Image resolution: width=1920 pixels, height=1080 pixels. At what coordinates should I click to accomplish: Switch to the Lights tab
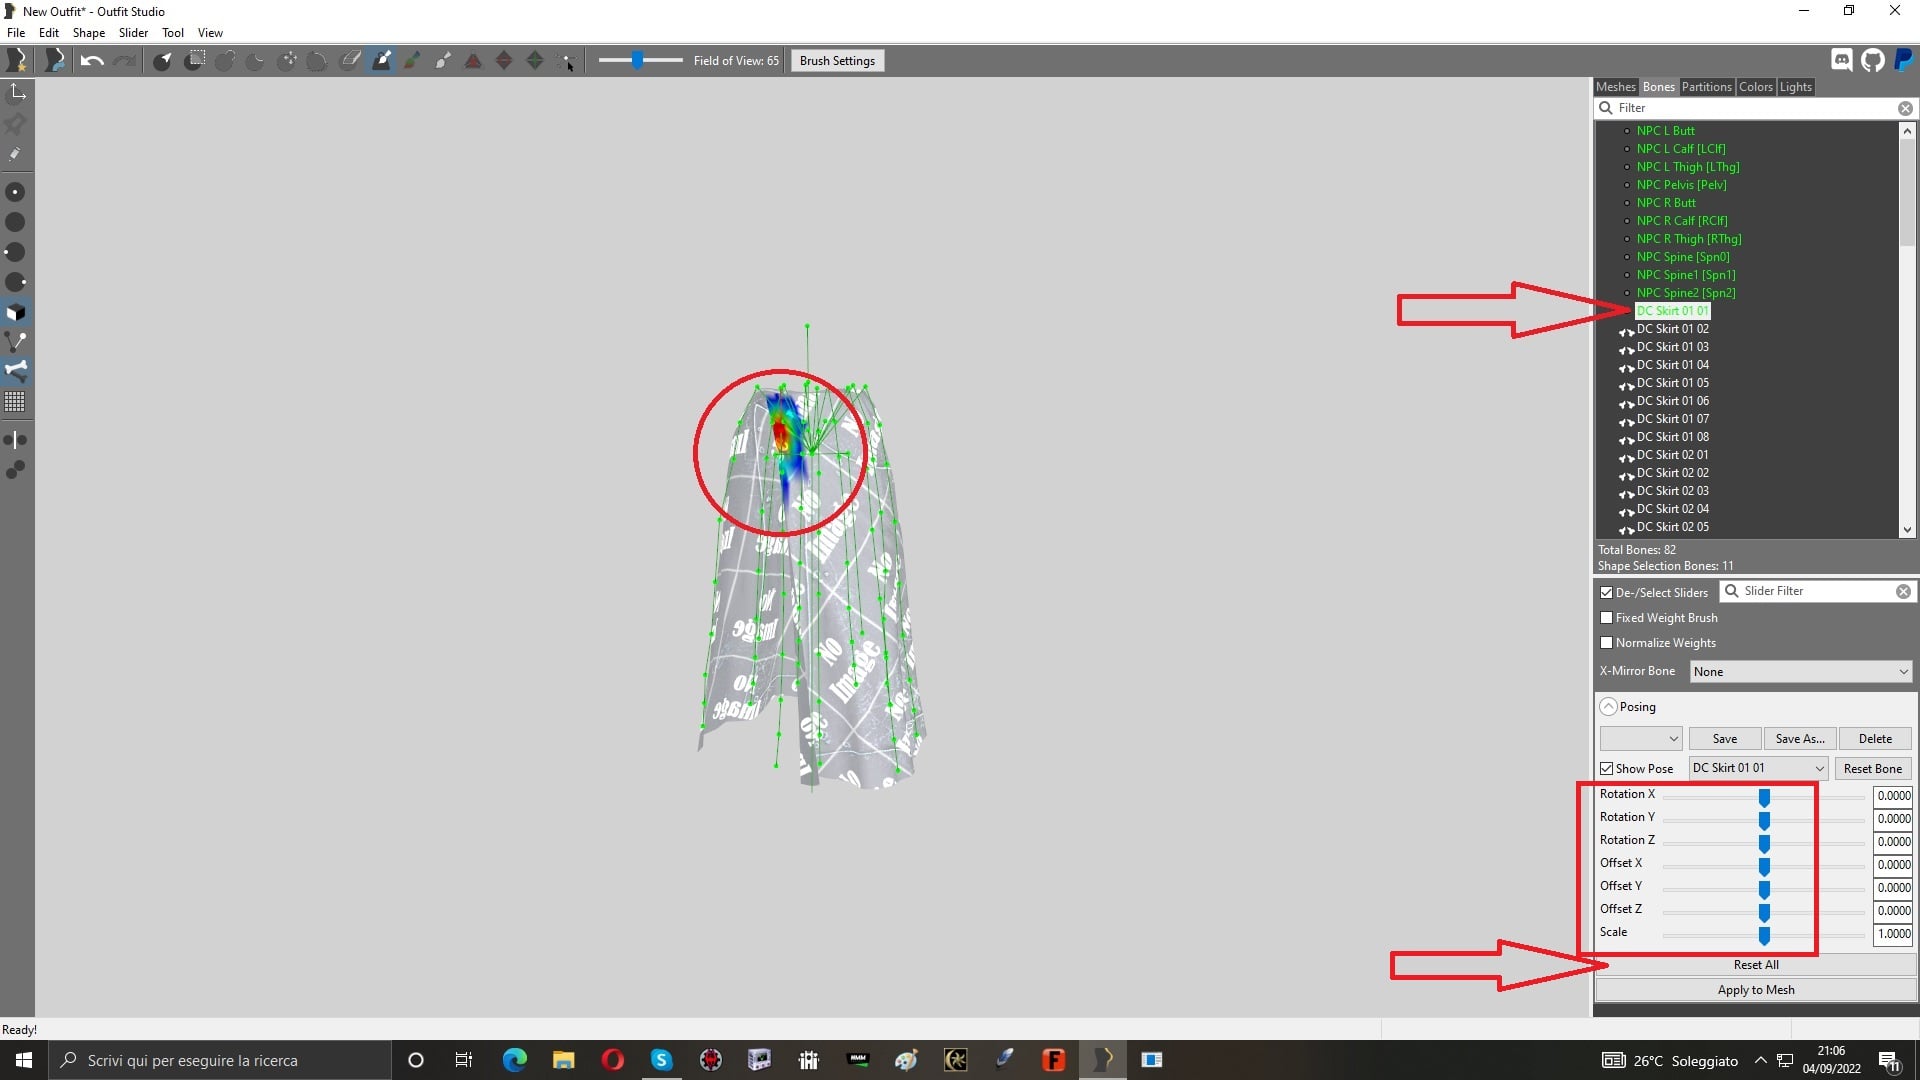(1795, 87)
